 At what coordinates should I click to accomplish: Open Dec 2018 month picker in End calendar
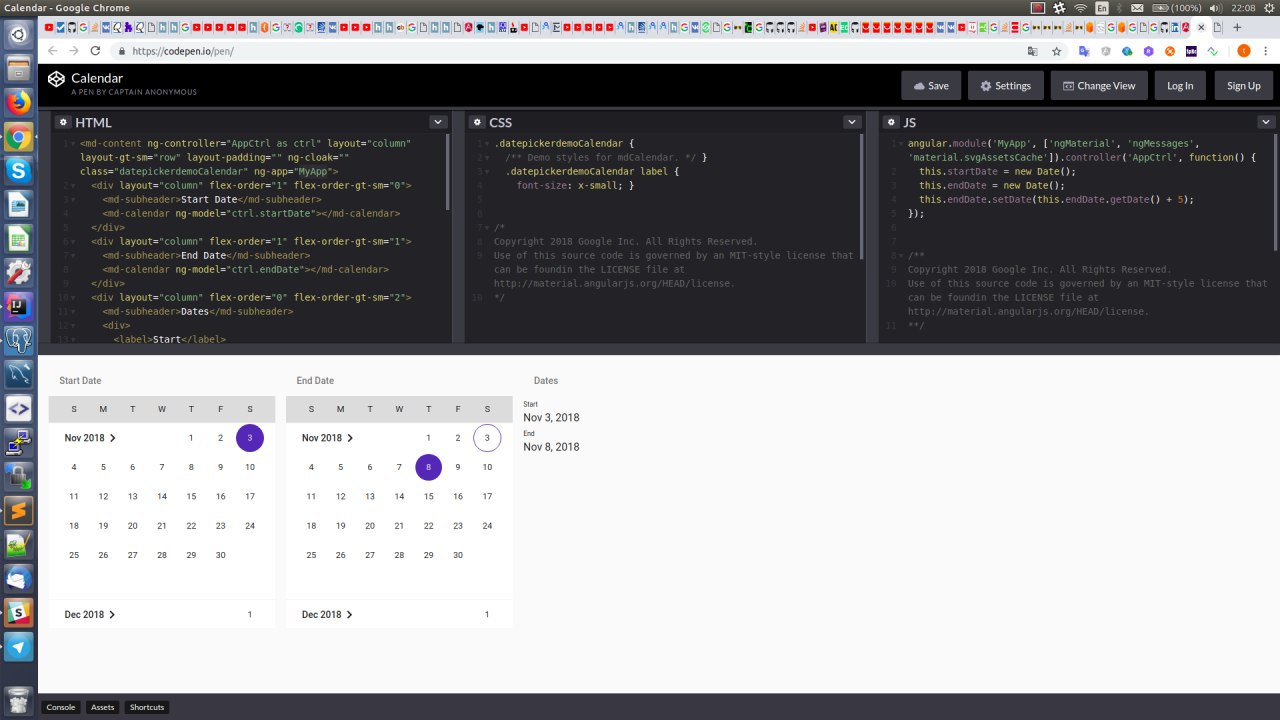[327, 615]
